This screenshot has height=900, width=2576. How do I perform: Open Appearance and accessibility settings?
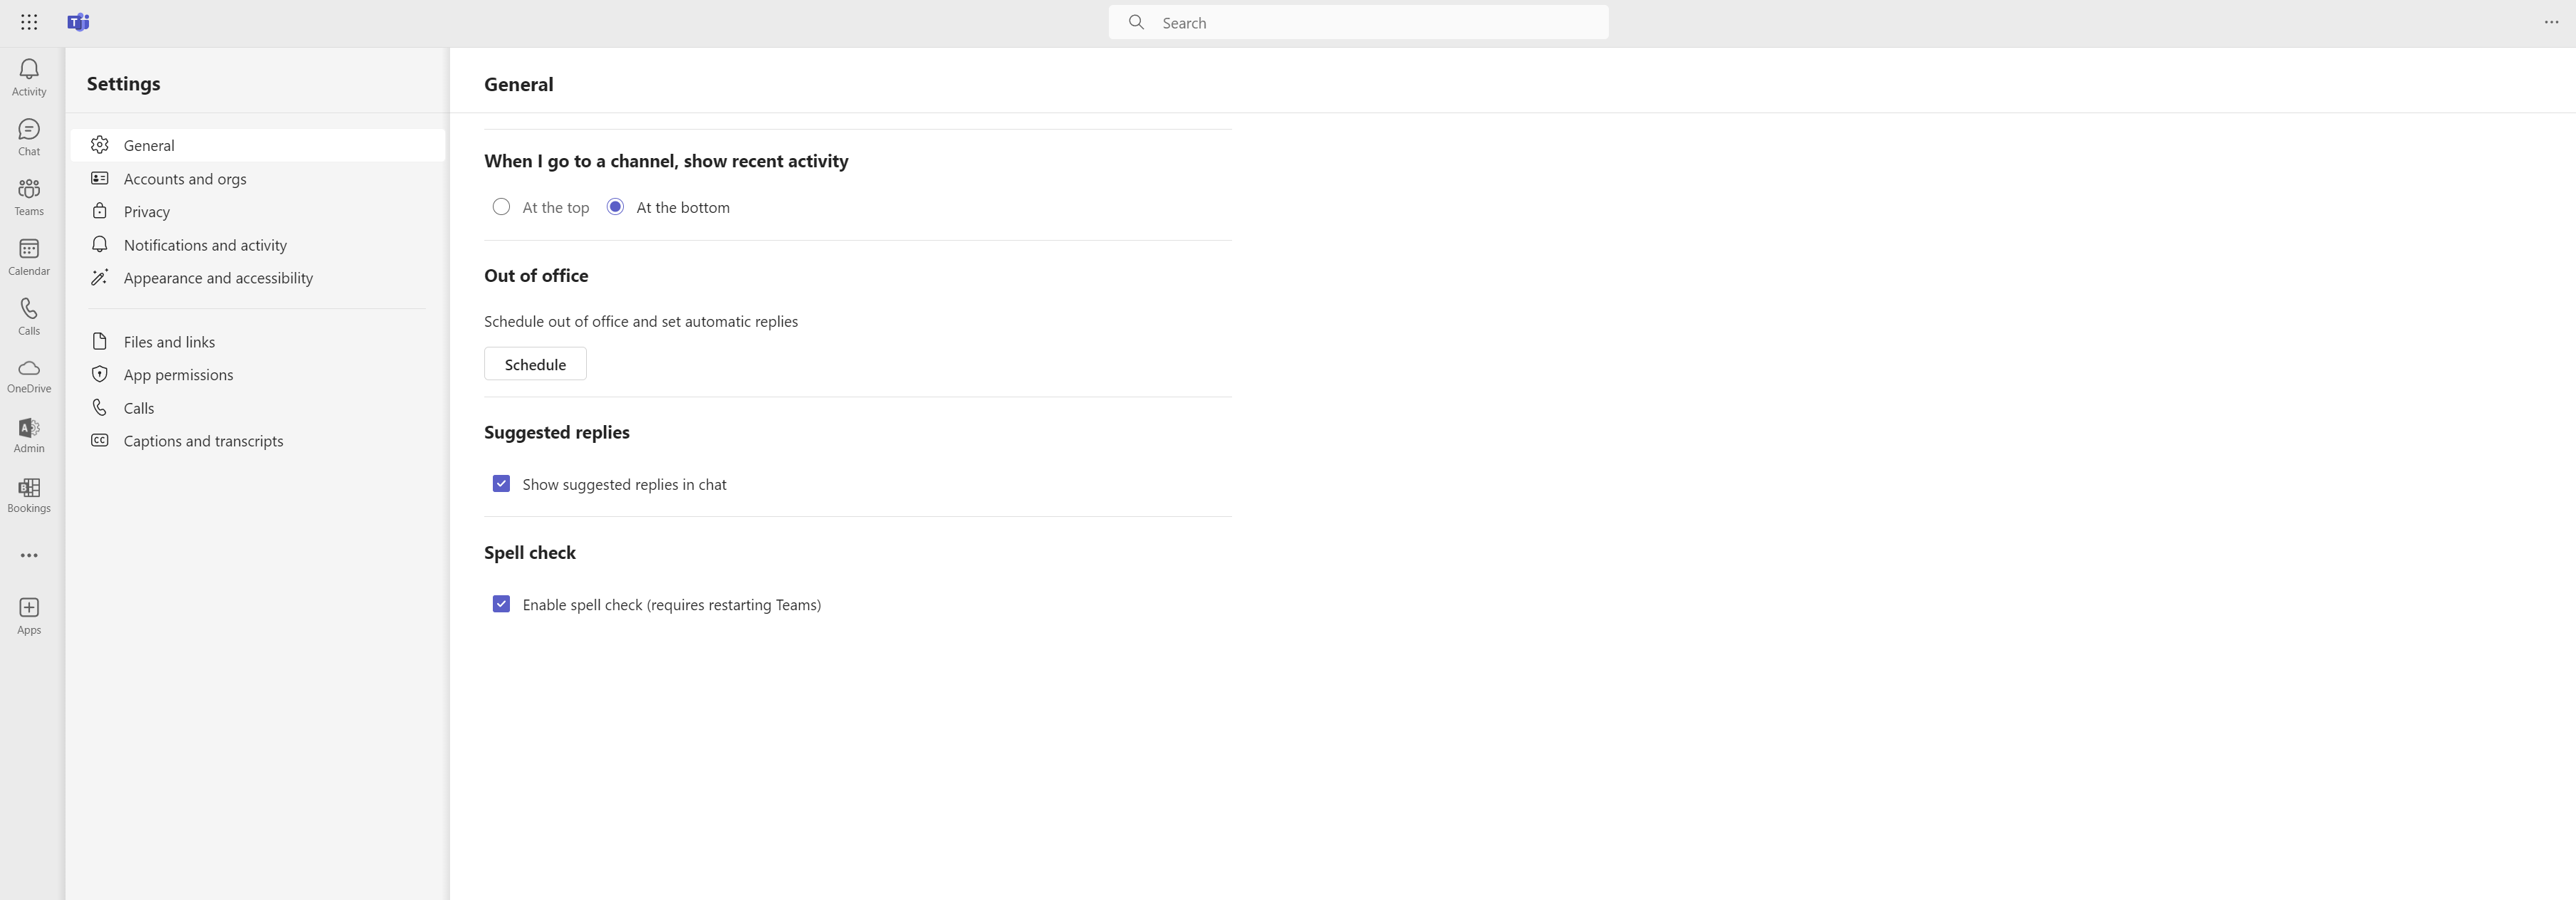click(218, 278)
